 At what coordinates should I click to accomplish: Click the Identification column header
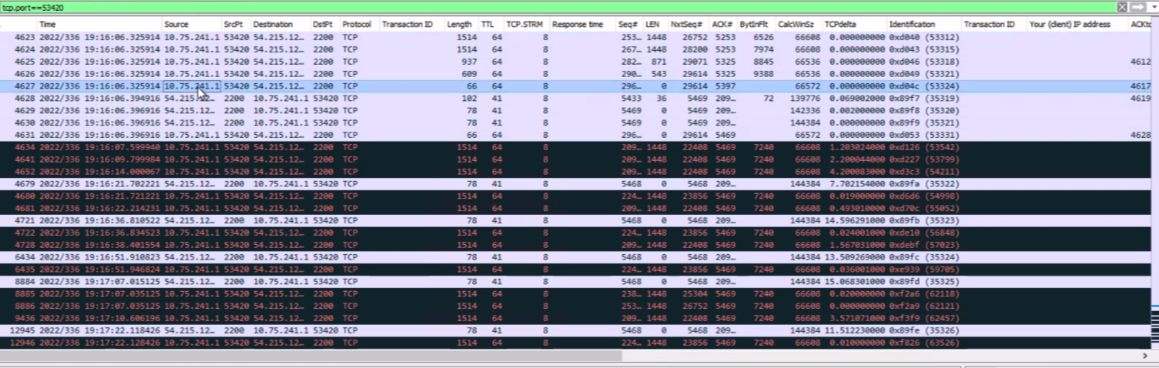click(x=924, y=24)
